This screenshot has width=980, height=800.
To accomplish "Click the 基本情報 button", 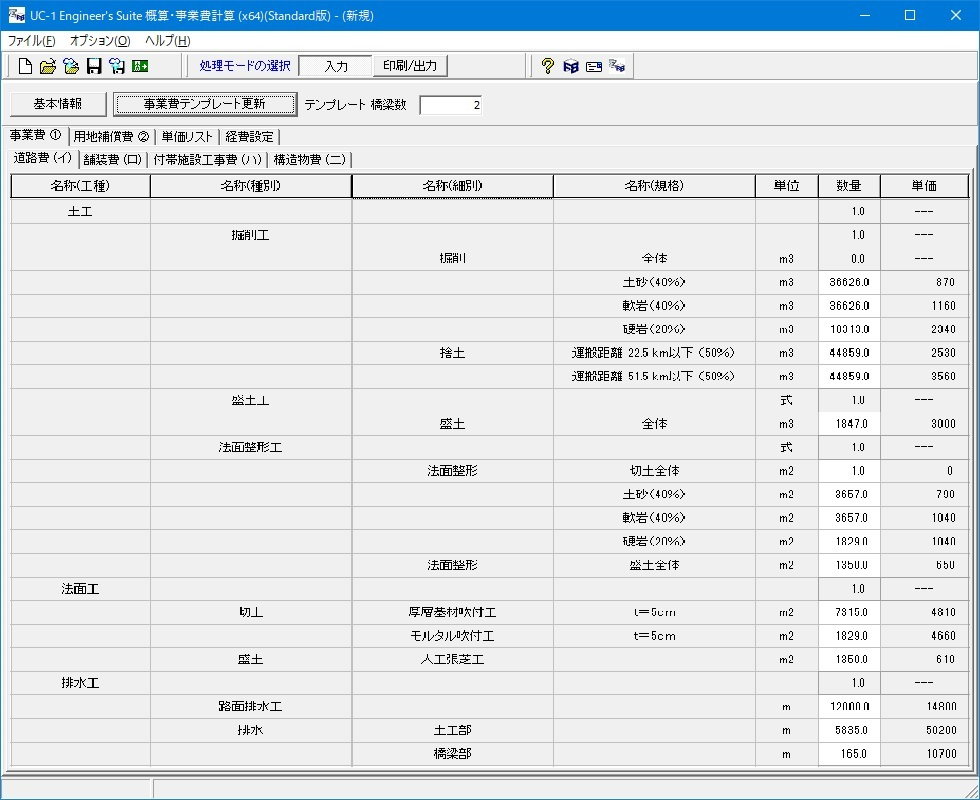I will (x=58, y=104).
